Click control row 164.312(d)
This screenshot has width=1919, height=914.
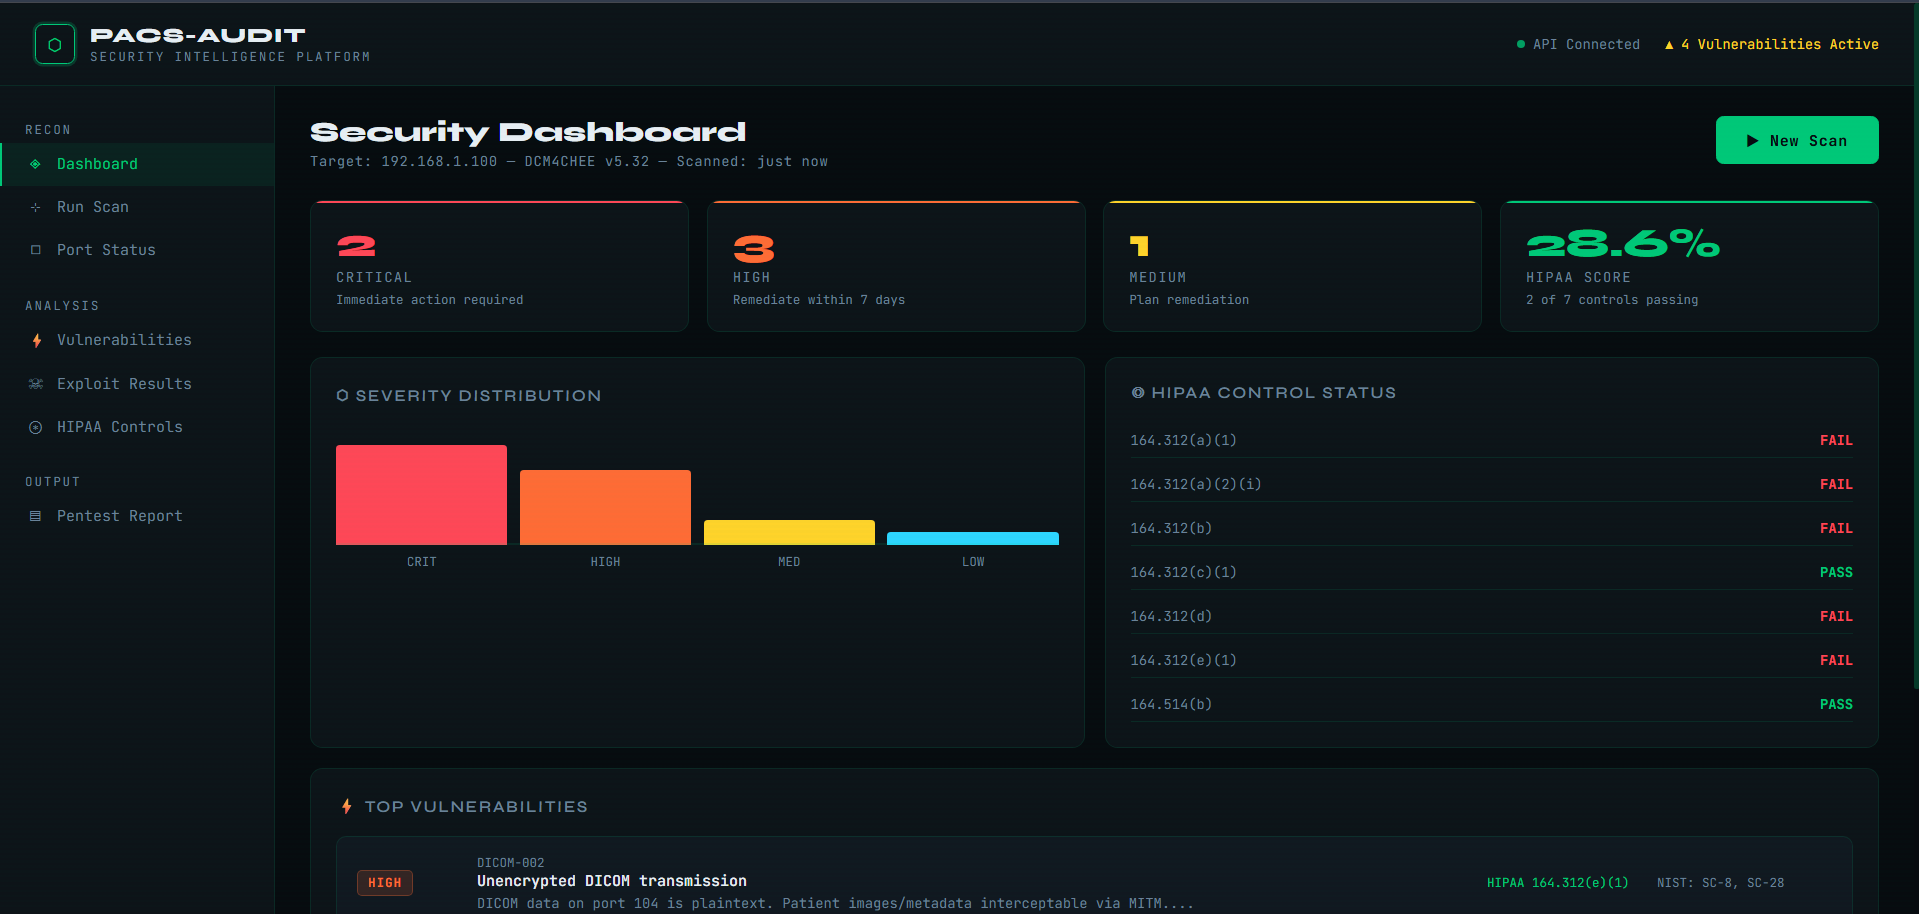click(x=1491, y=616)
